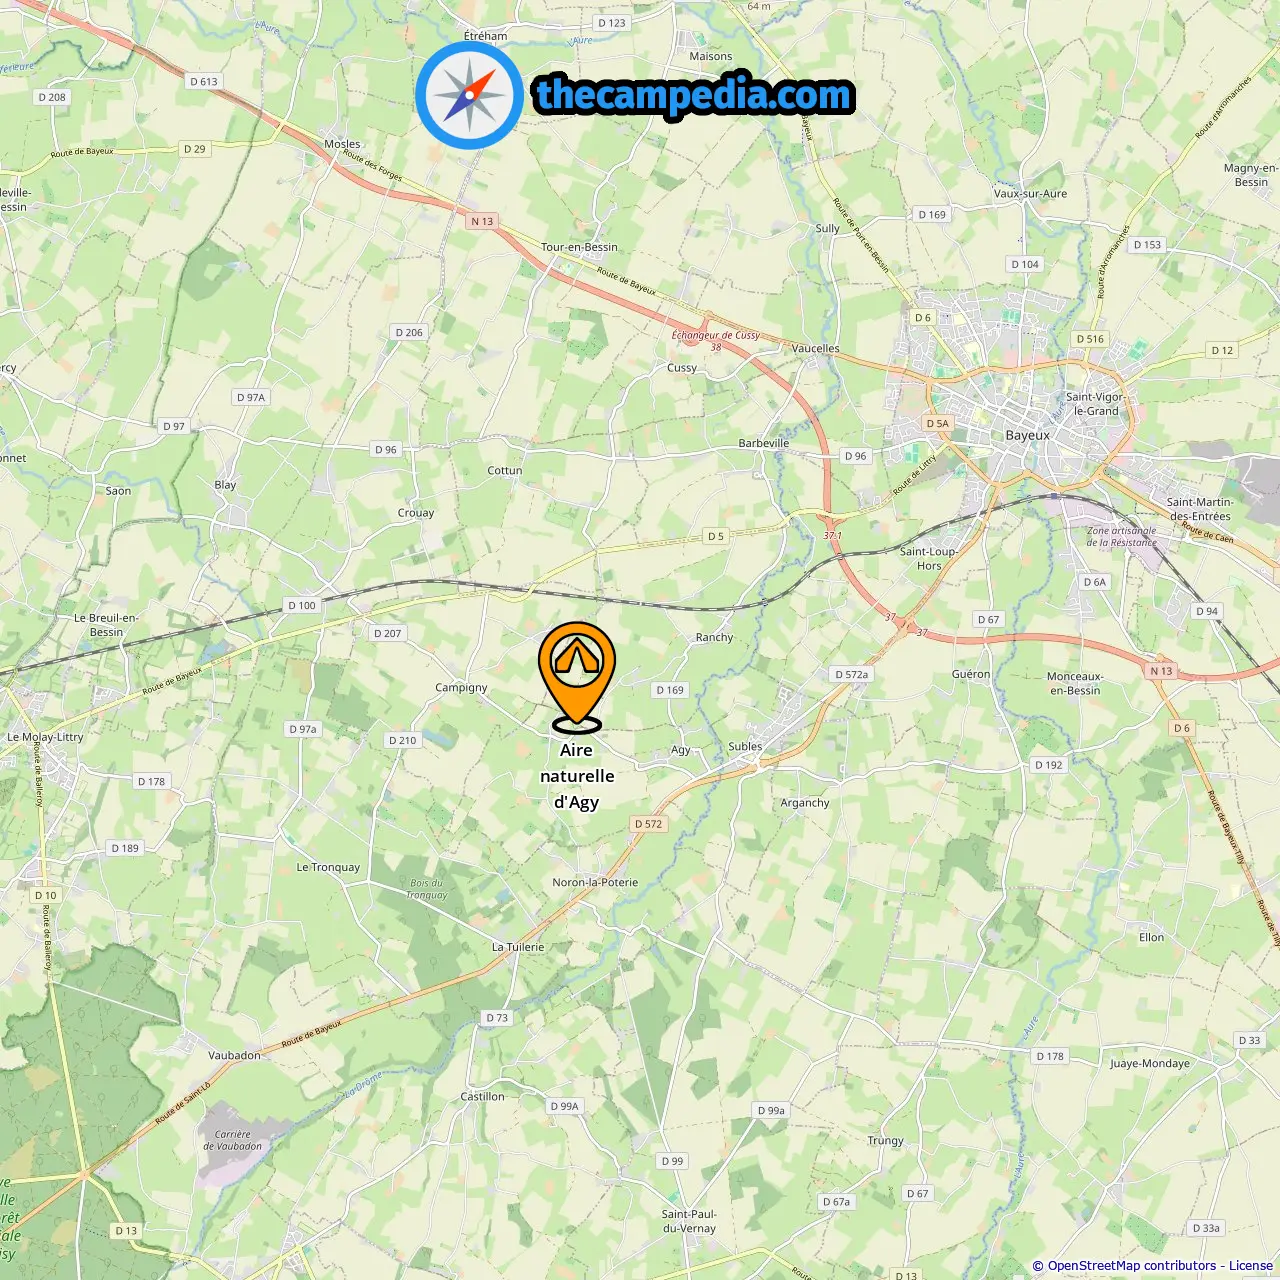Viewport: 1280px width, 1280px height.
Task: Click the D 572 road shield
Action: coord(648,824)
